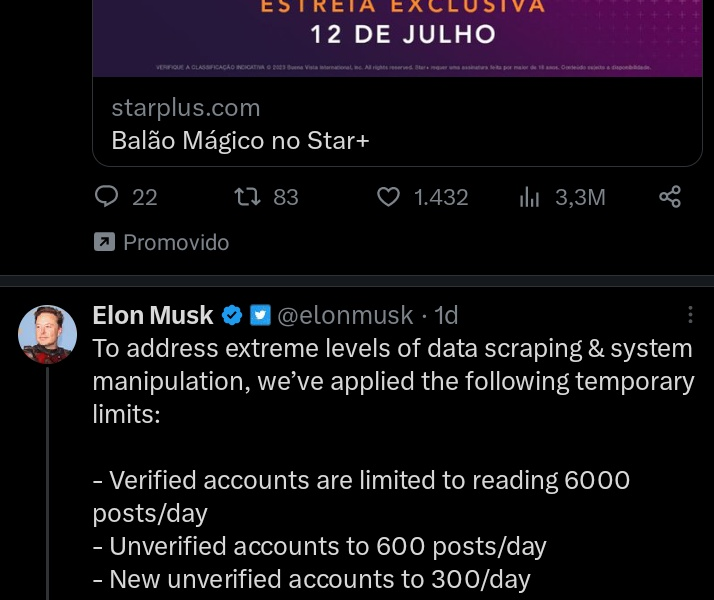The image size is (714, 600).
Task: Click the 1d timestamp on the tweet
Action: tap(446, 316)
